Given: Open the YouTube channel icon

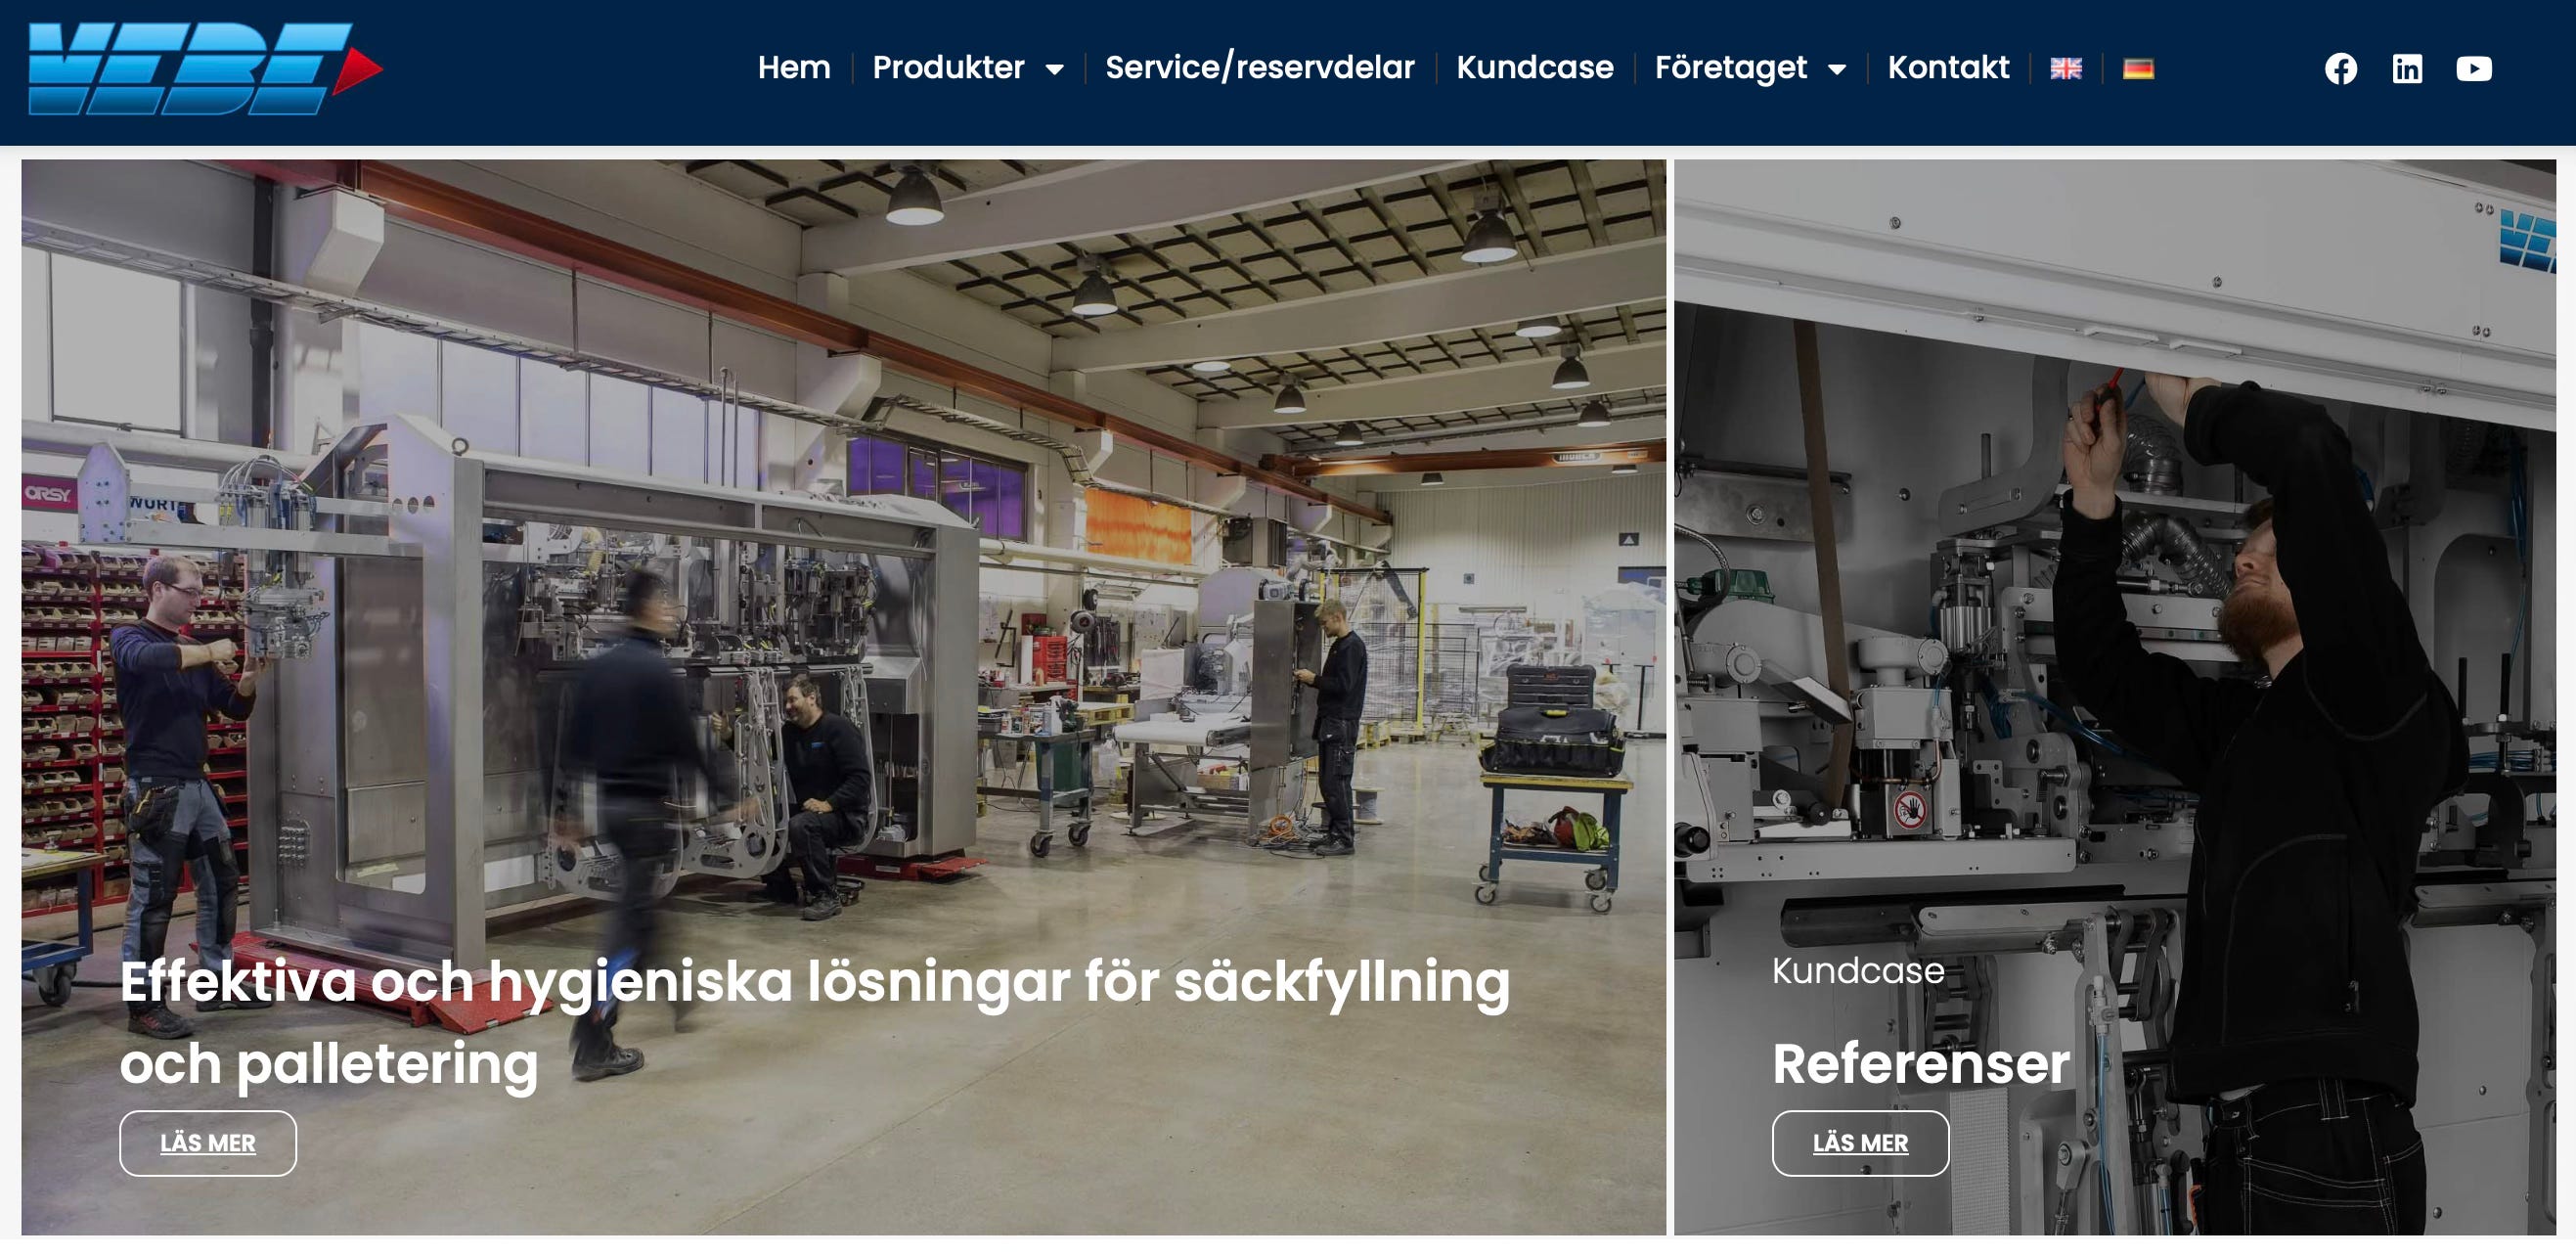Looking at the screenshot, I should click(x=2474, y=68).
